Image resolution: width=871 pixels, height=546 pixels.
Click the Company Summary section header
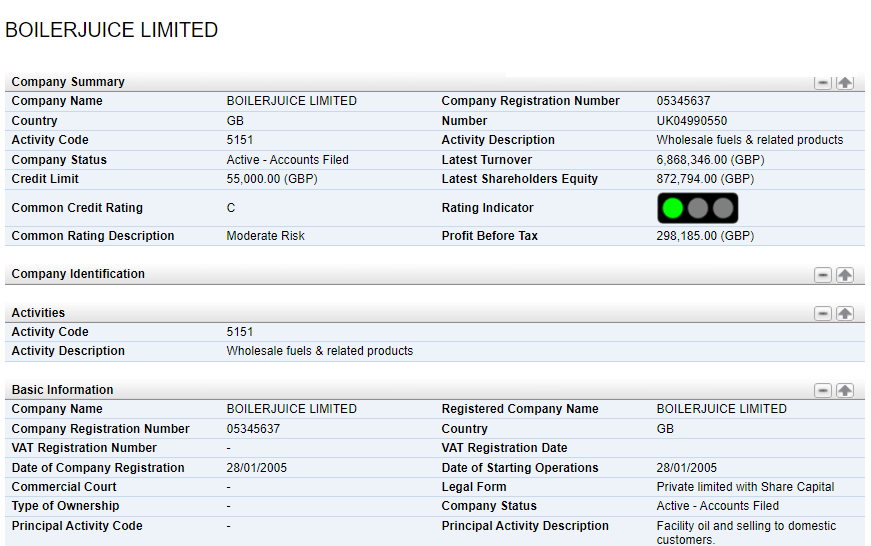point(435,82)
